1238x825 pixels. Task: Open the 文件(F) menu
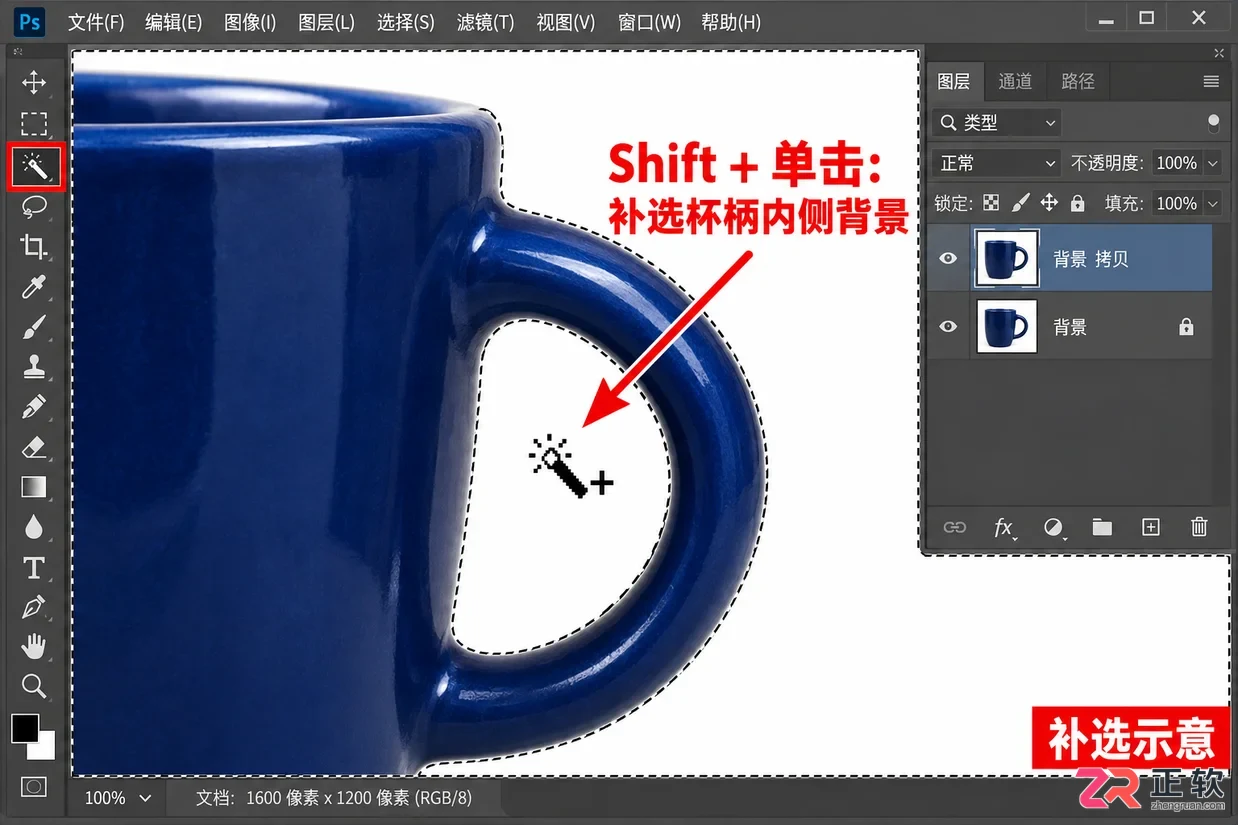[96, 22]
